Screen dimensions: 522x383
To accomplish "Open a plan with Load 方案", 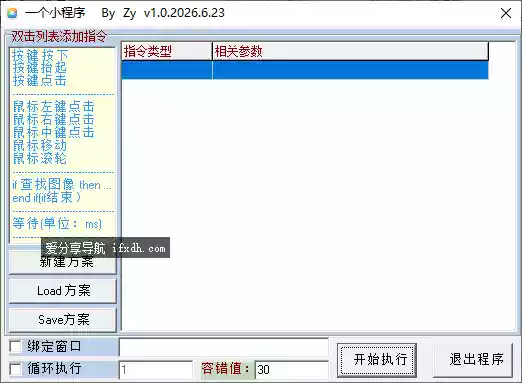I will [x=63, y=291].
